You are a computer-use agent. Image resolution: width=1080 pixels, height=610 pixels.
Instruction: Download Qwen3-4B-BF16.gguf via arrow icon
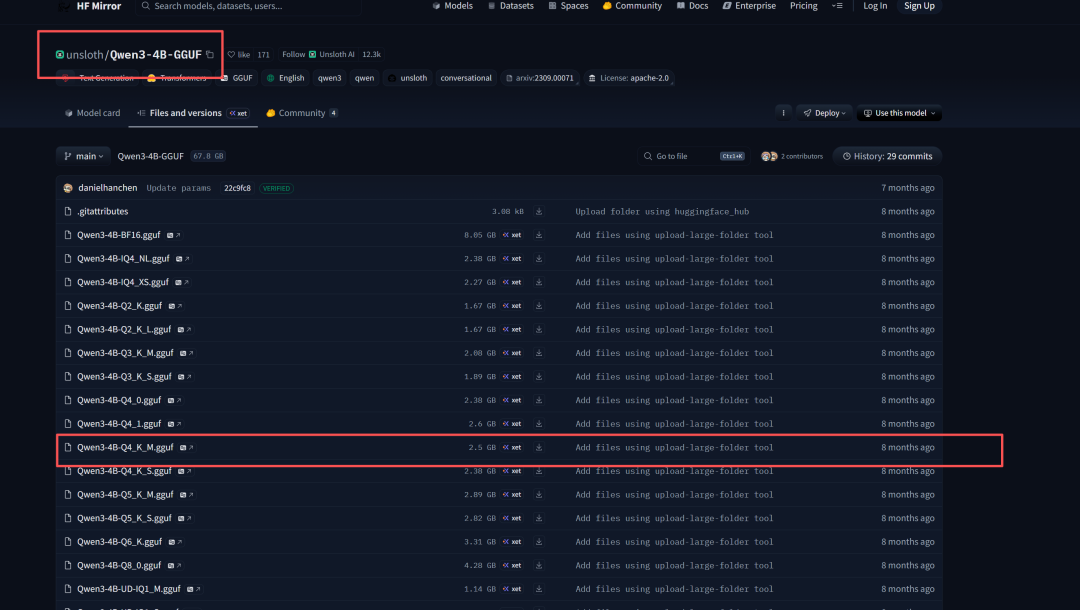point(539,235)
